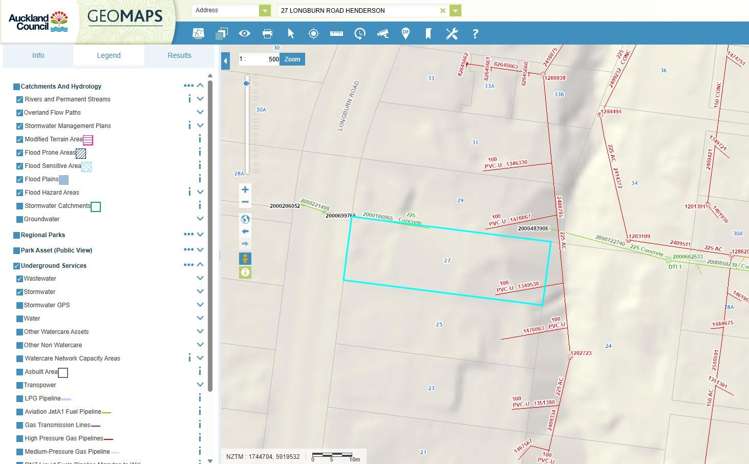Open the wrench and screwdriver tools icon
The image size is (749, 464).
point(451,33)
